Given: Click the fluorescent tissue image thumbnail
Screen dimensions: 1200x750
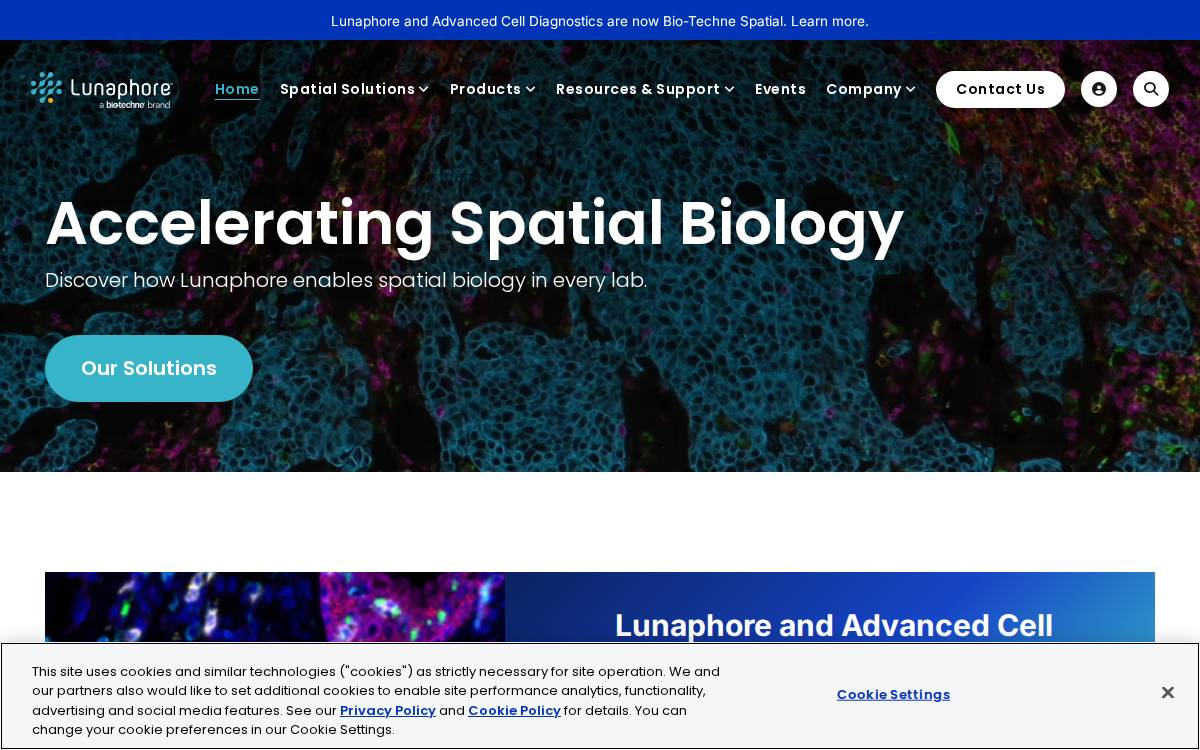Looking at the screenshot, I should 275,608.
